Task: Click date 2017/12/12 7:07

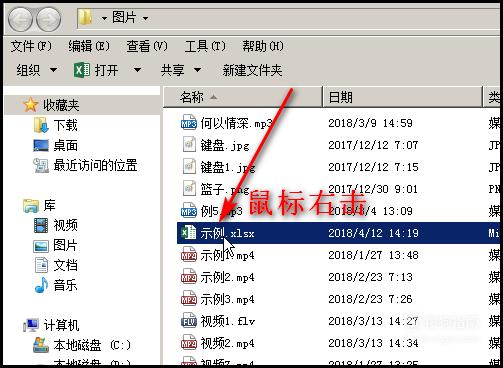Action: click(x=373, y=145)
